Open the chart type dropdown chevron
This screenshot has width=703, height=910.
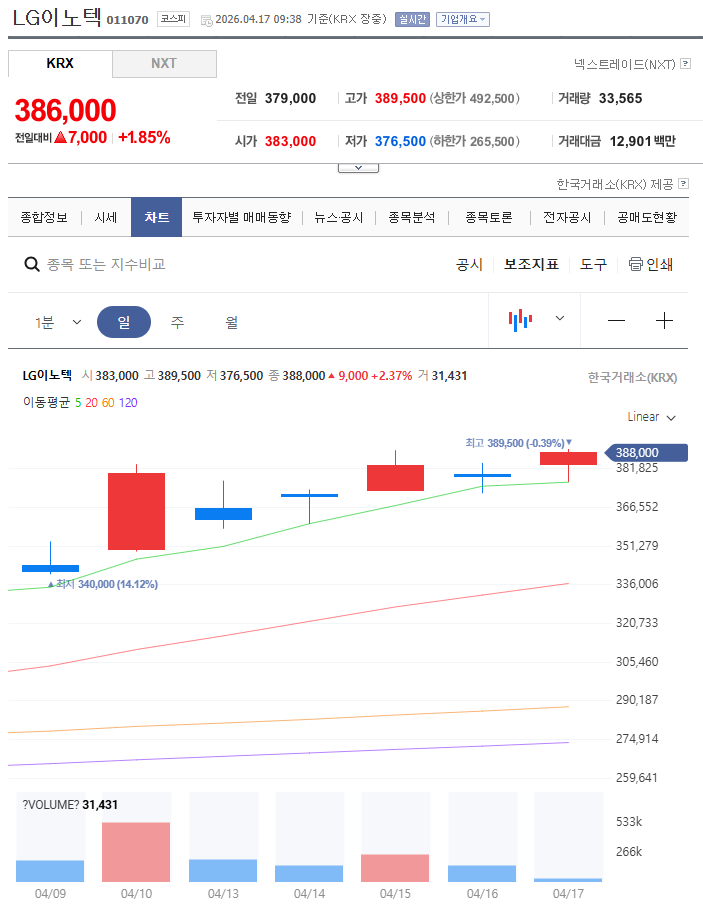coord(560,318)
